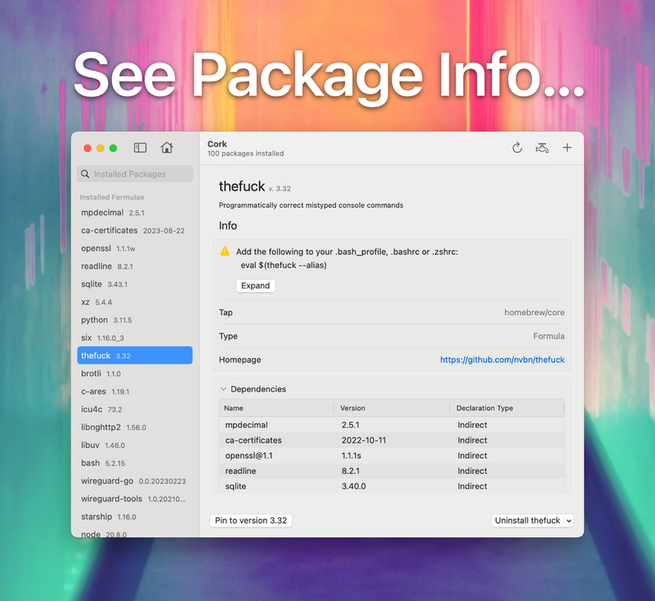Sort by Declaration Type column header
This screenshot has height=601, width=655.
click(x=507, y=408)
